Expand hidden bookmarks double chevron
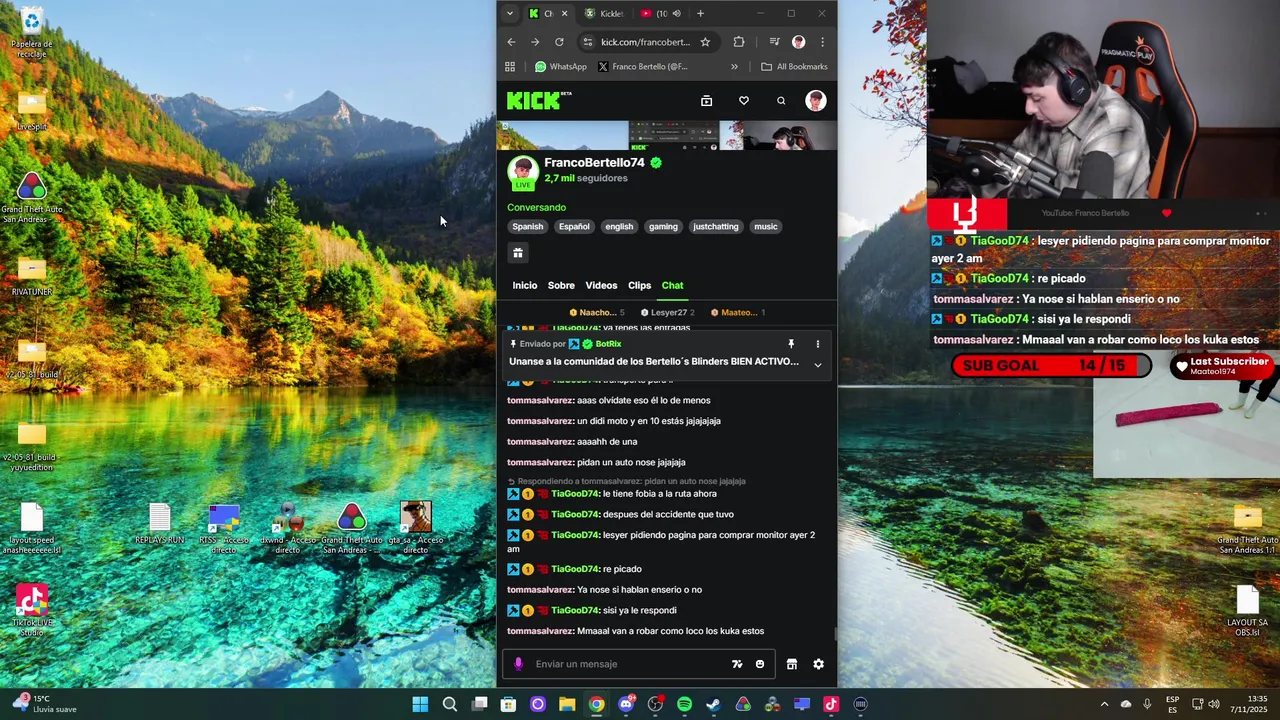The width and height of the screenshot is (1280, 720). pos(734,67)
